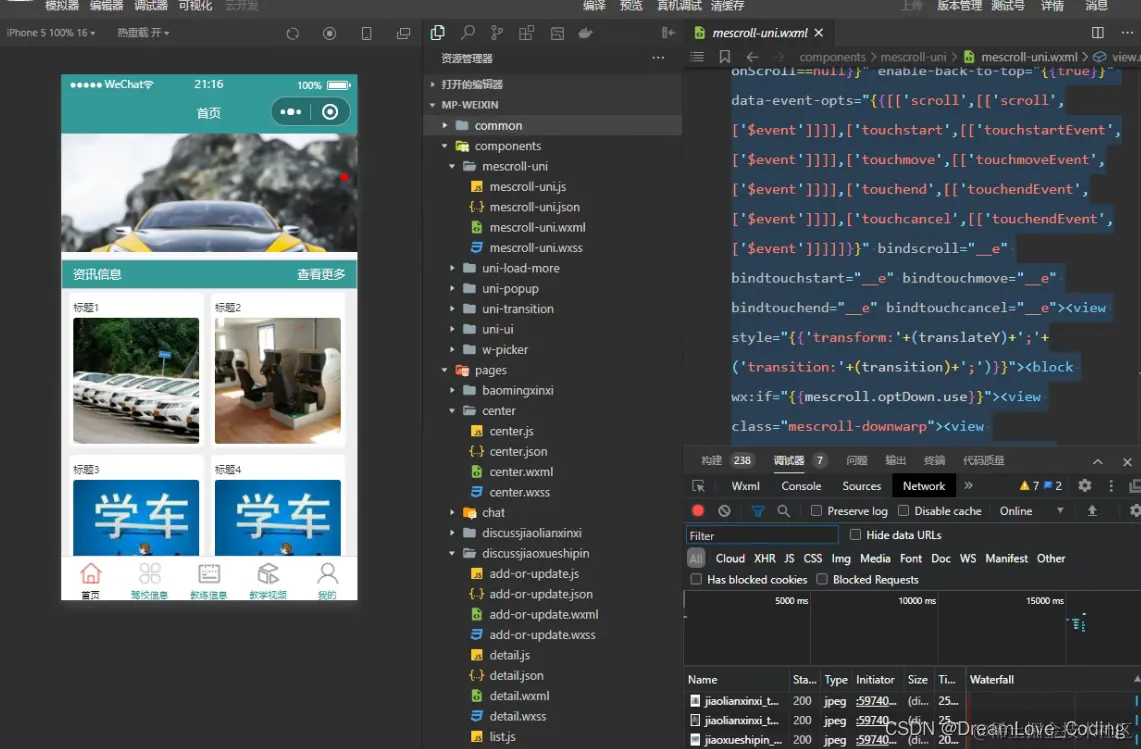
Task: Open the 代码质量 panel tab
Action: (984, 461)
